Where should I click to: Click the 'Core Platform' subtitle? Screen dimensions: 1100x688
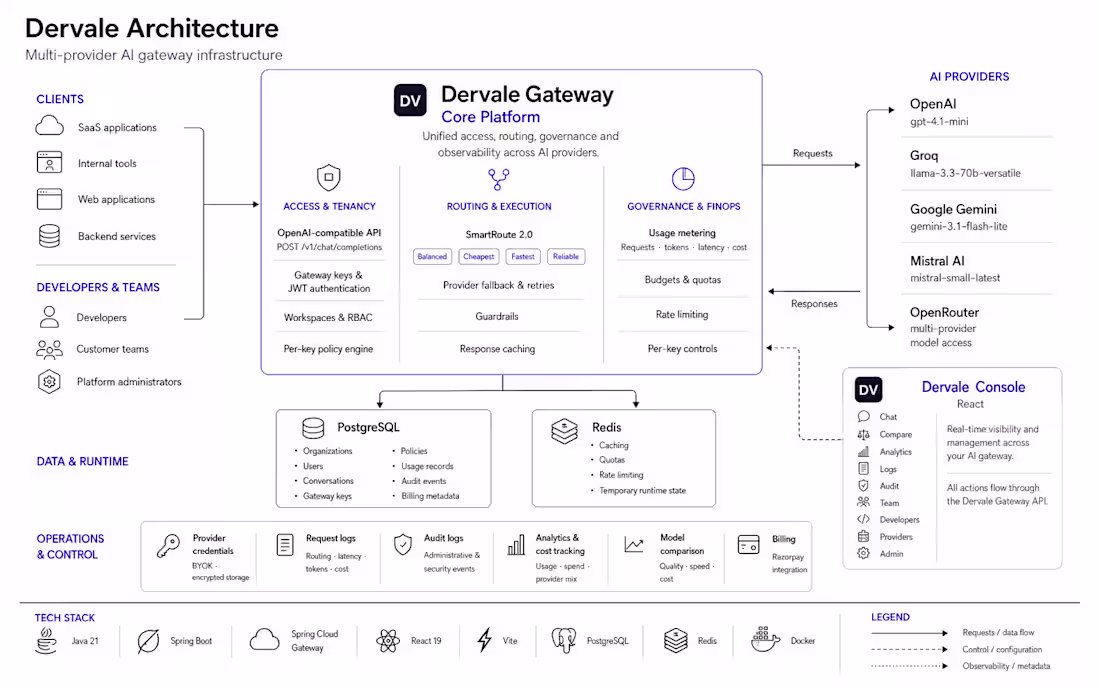(490, 117)
